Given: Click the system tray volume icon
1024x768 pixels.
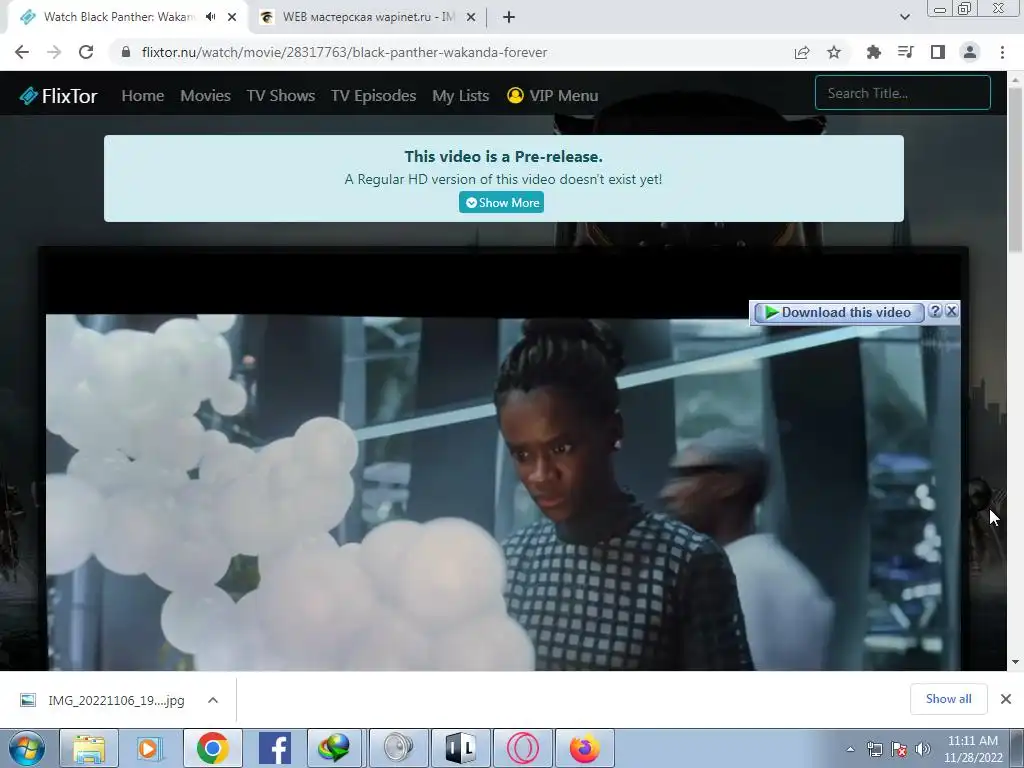Looking at the screenshot, I should (x=923, y=749).
